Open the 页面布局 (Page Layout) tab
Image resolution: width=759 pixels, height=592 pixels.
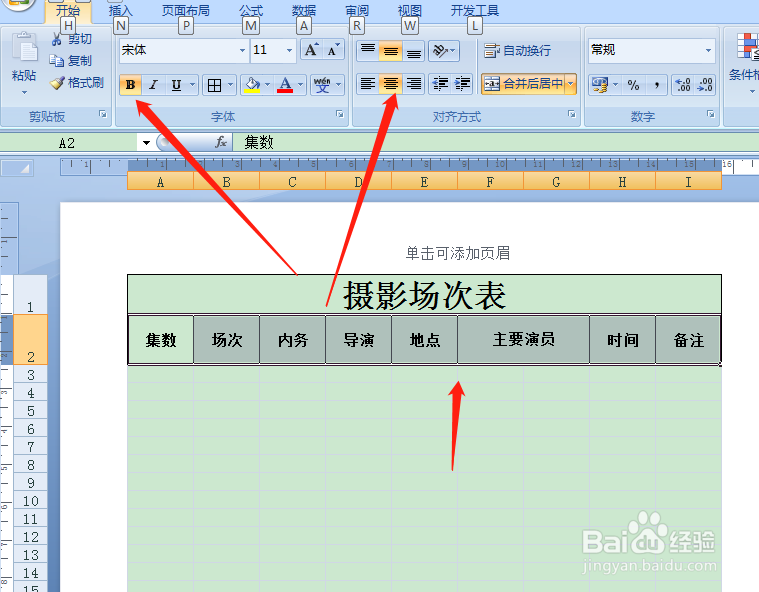(185, 11)
